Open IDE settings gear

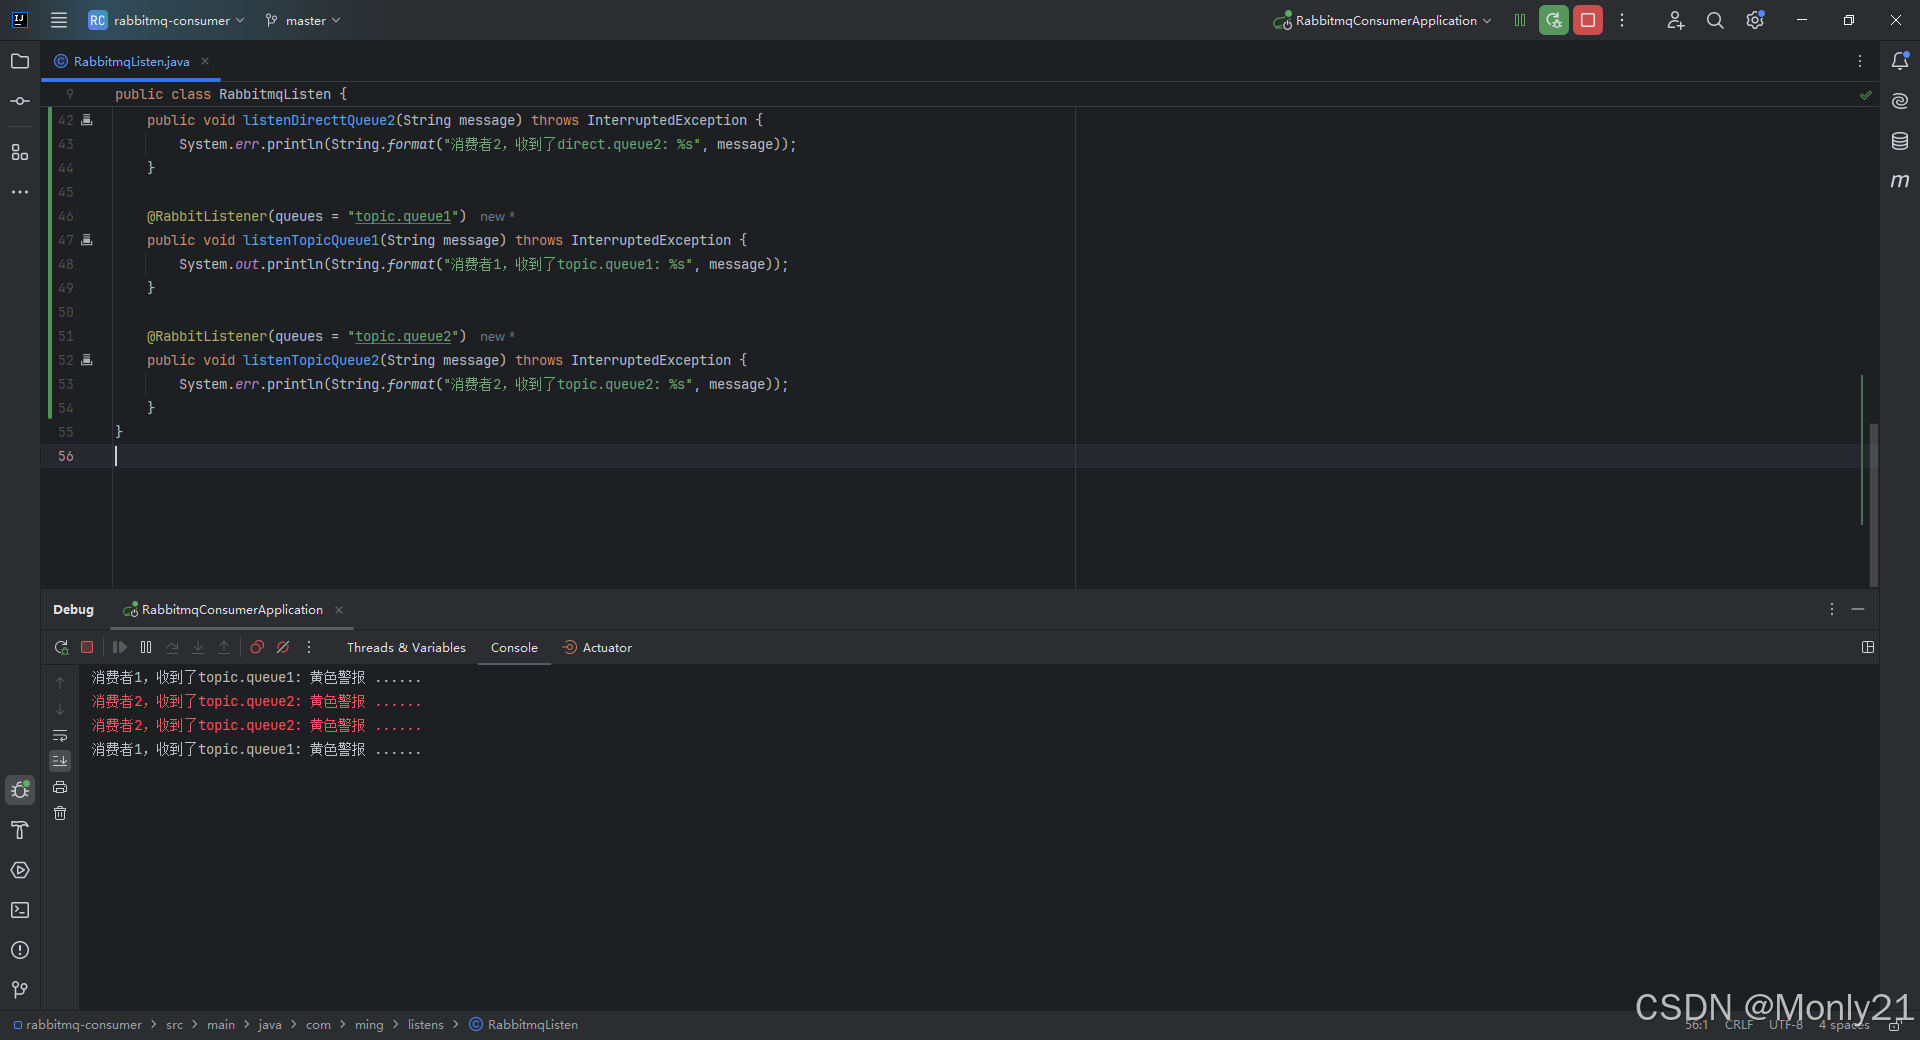coord(1755,20)
